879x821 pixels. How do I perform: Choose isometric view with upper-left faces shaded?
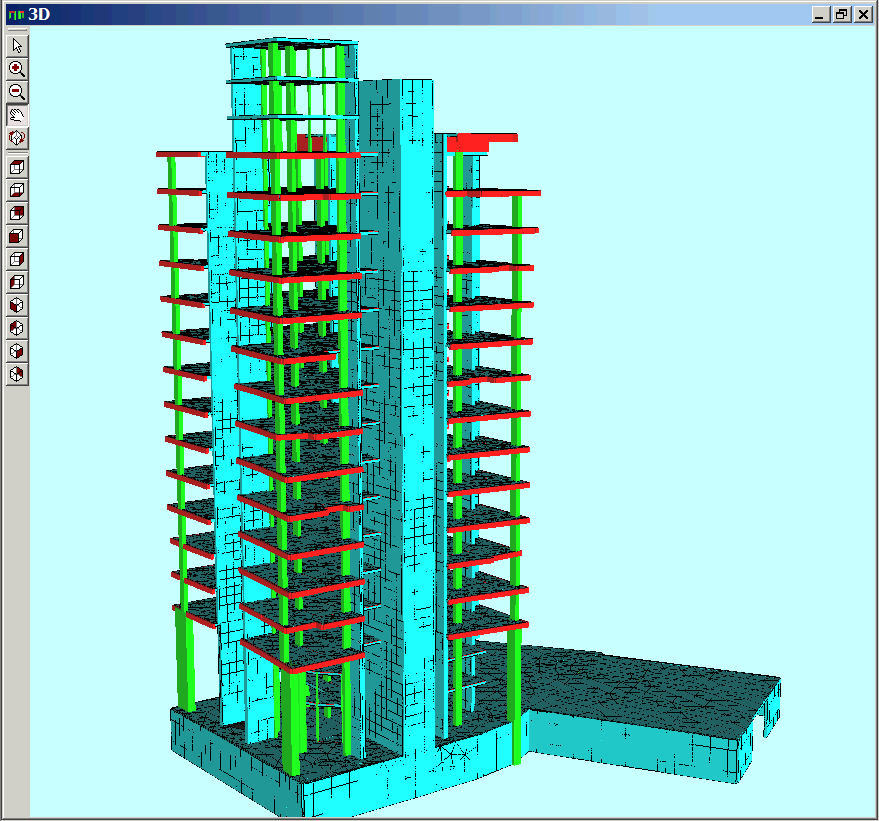[17, 328]
